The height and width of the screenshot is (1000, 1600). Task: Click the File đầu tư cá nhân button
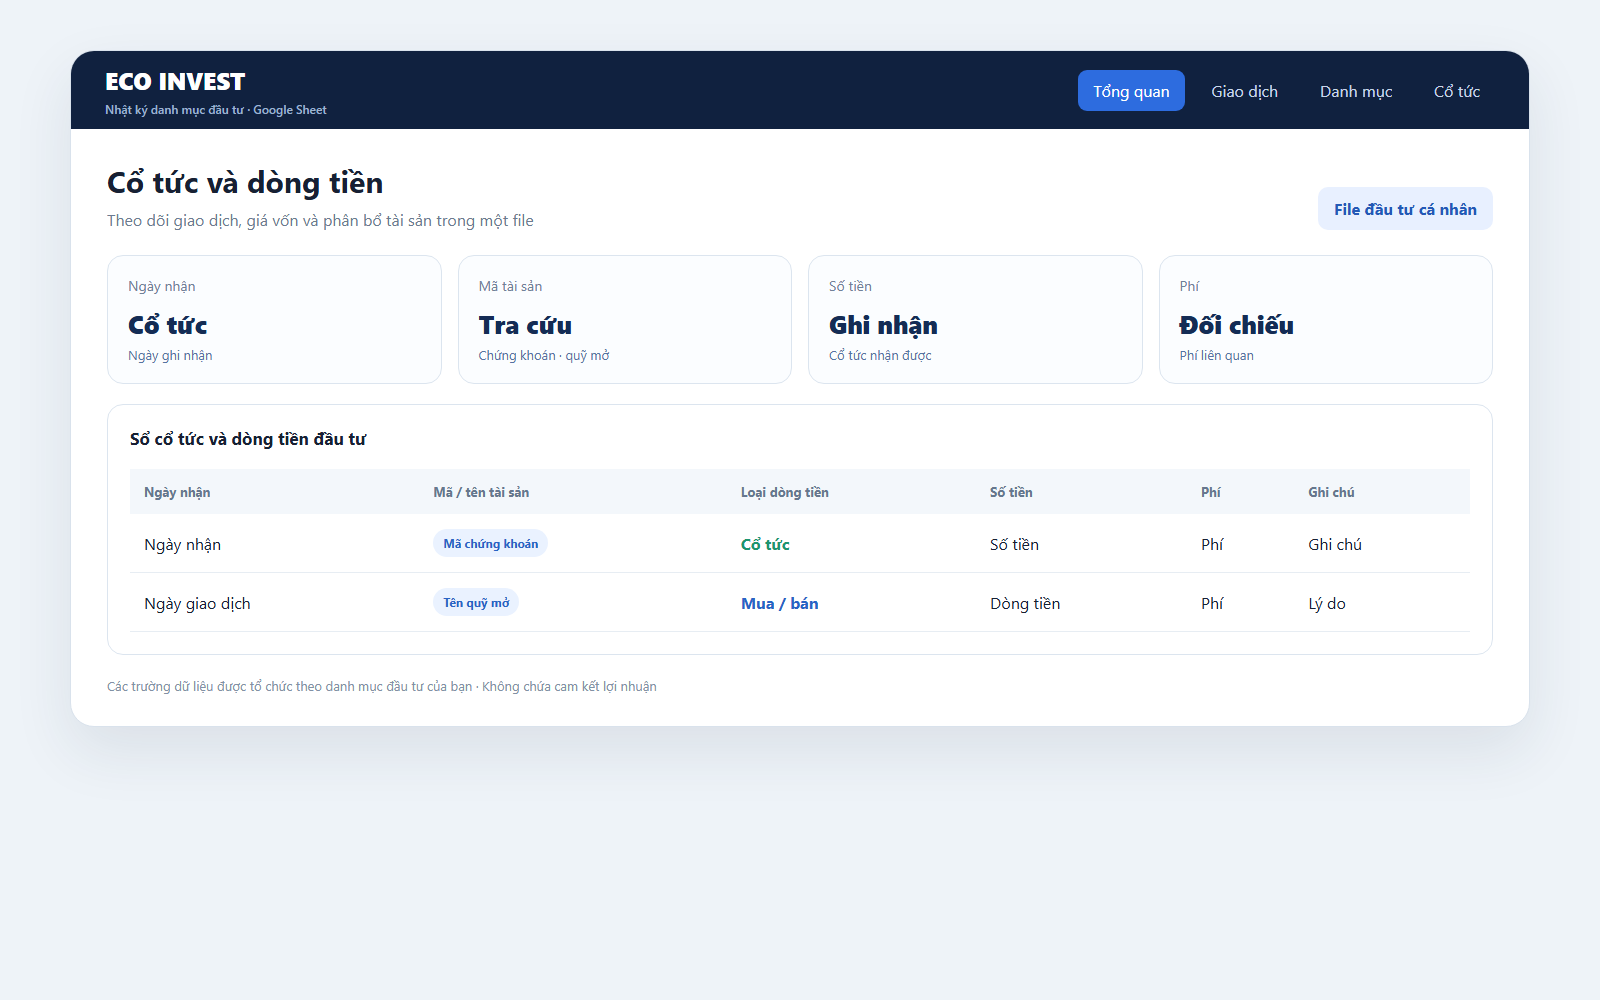click(1405, 209)
